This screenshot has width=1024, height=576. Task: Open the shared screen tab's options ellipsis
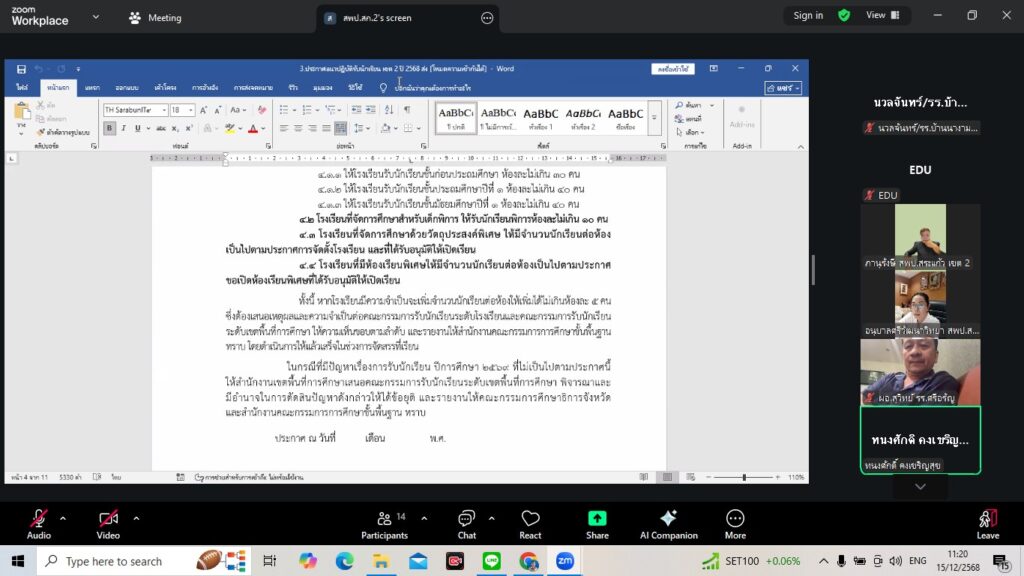click(487, 17)
